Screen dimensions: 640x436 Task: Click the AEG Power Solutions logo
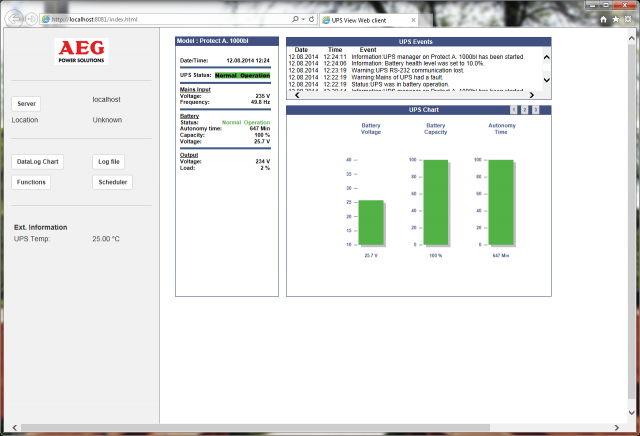[82, 51]
